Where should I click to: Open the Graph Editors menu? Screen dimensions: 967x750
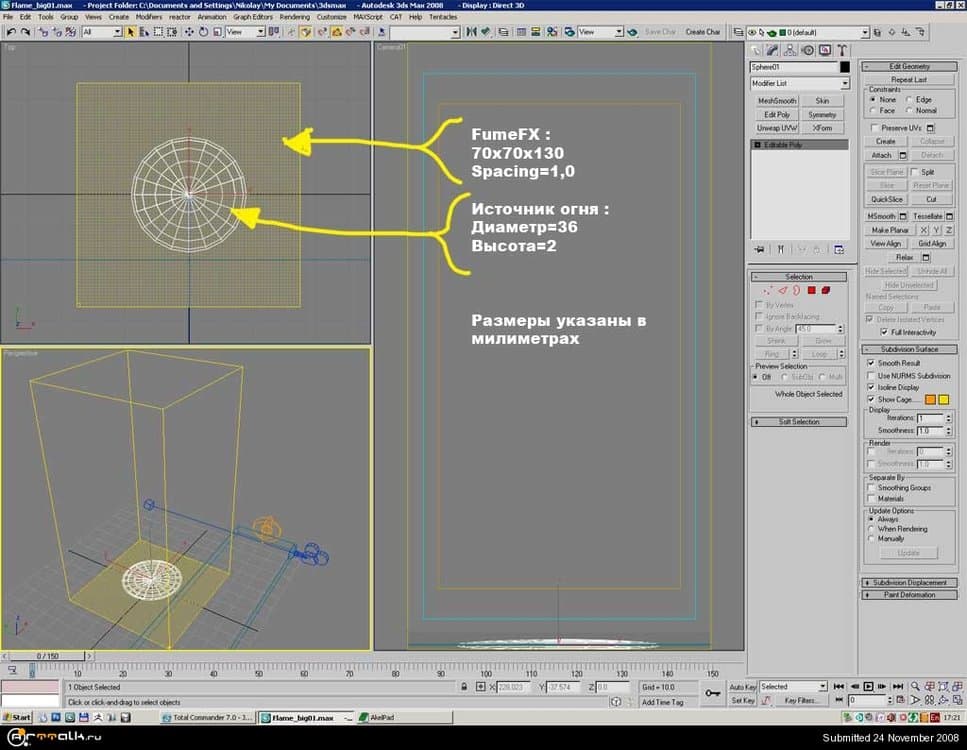(253, 17)
